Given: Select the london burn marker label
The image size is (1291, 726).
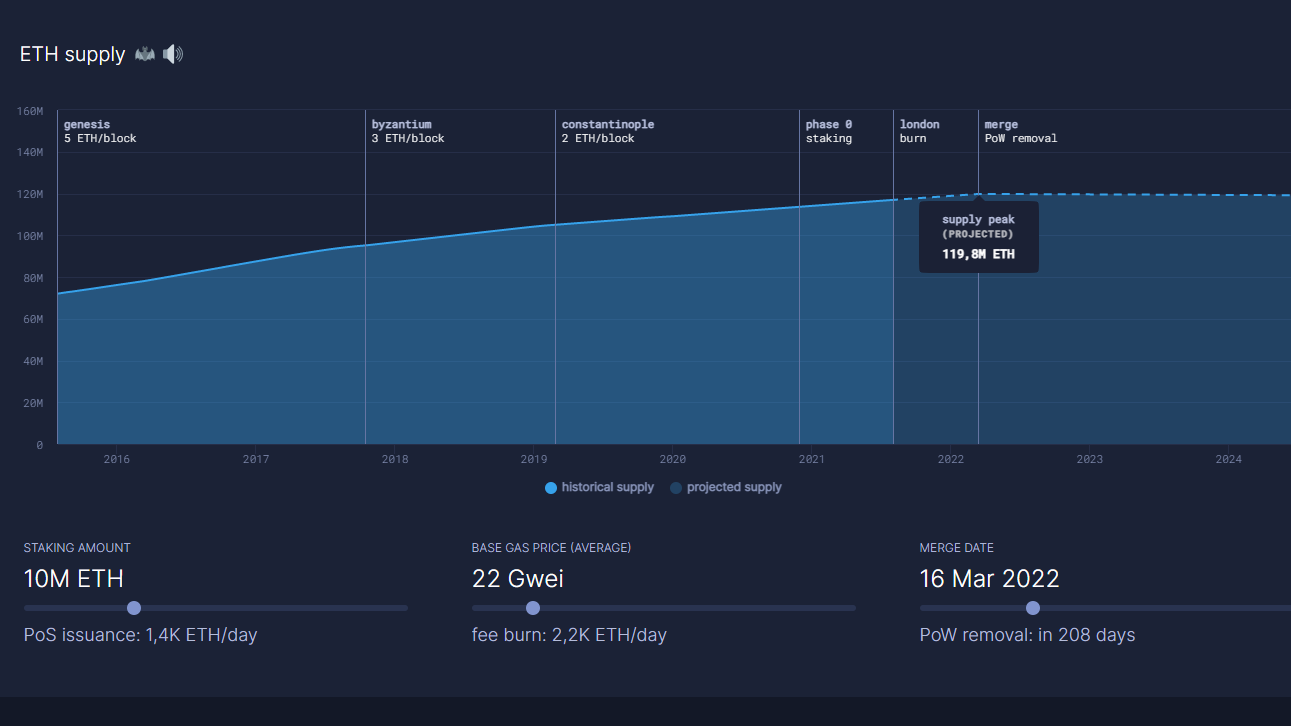Looking at the screenshot, I should [x=919, y=131].
